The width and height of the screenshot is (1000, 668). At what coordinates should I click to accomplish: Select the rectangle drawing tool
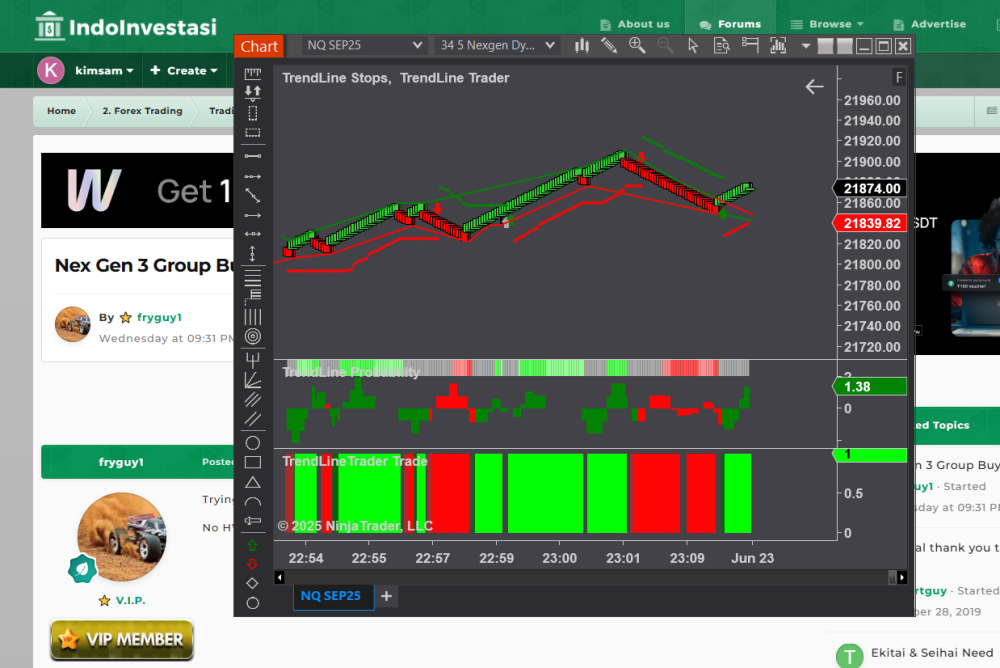click(253, 462)
